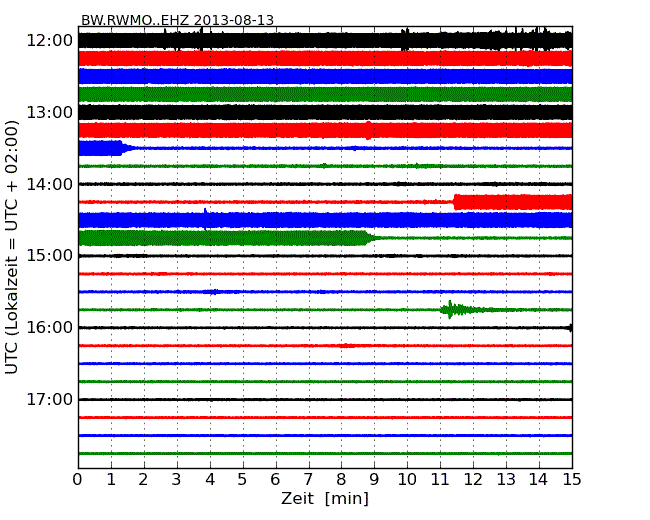Click the 17:00 time label
Screen dimensions: 650x520
tap(50, 399)
